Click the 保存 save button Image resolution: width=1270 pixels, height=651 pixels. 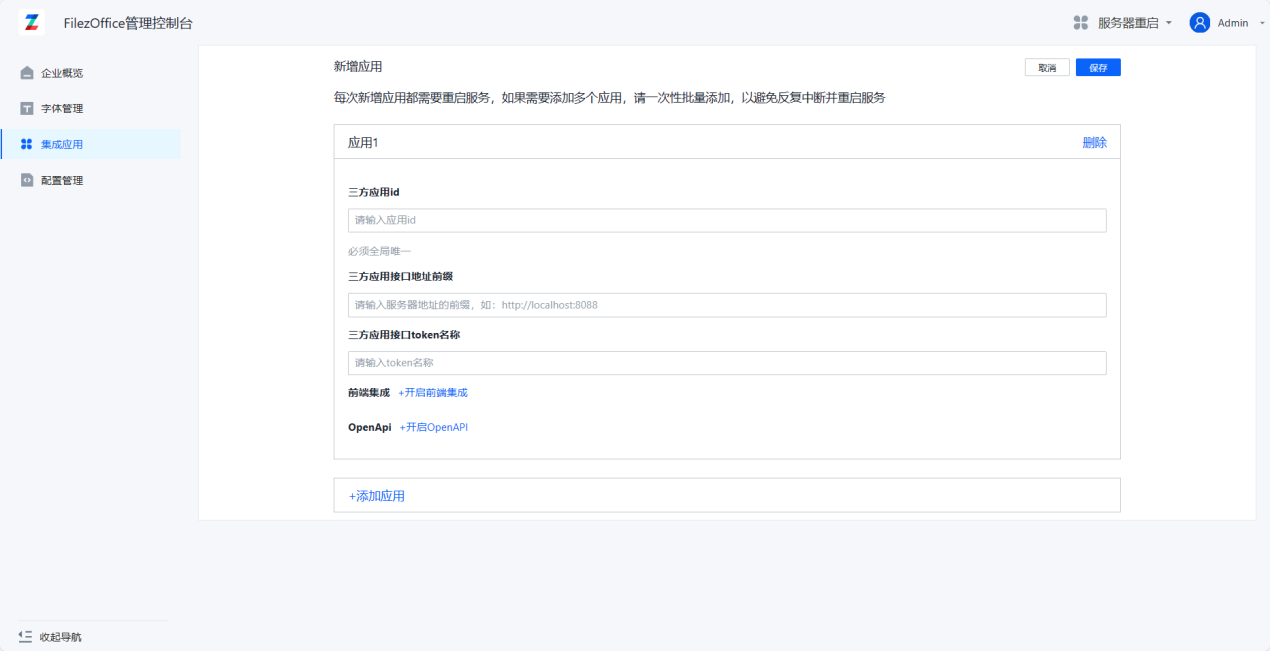1097,67
